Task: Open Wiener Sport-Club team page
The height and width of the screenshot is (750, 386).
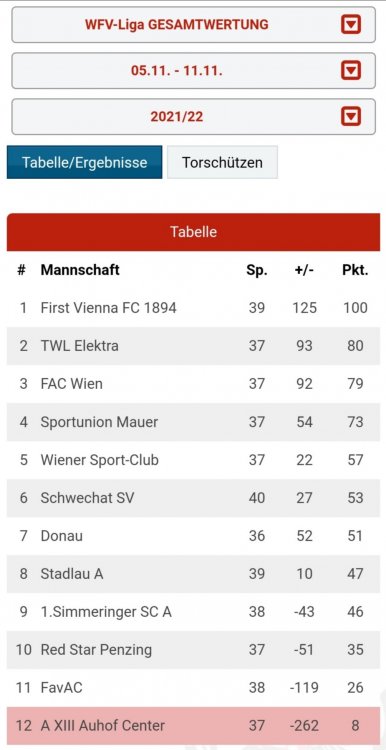Action: point(99,460)
